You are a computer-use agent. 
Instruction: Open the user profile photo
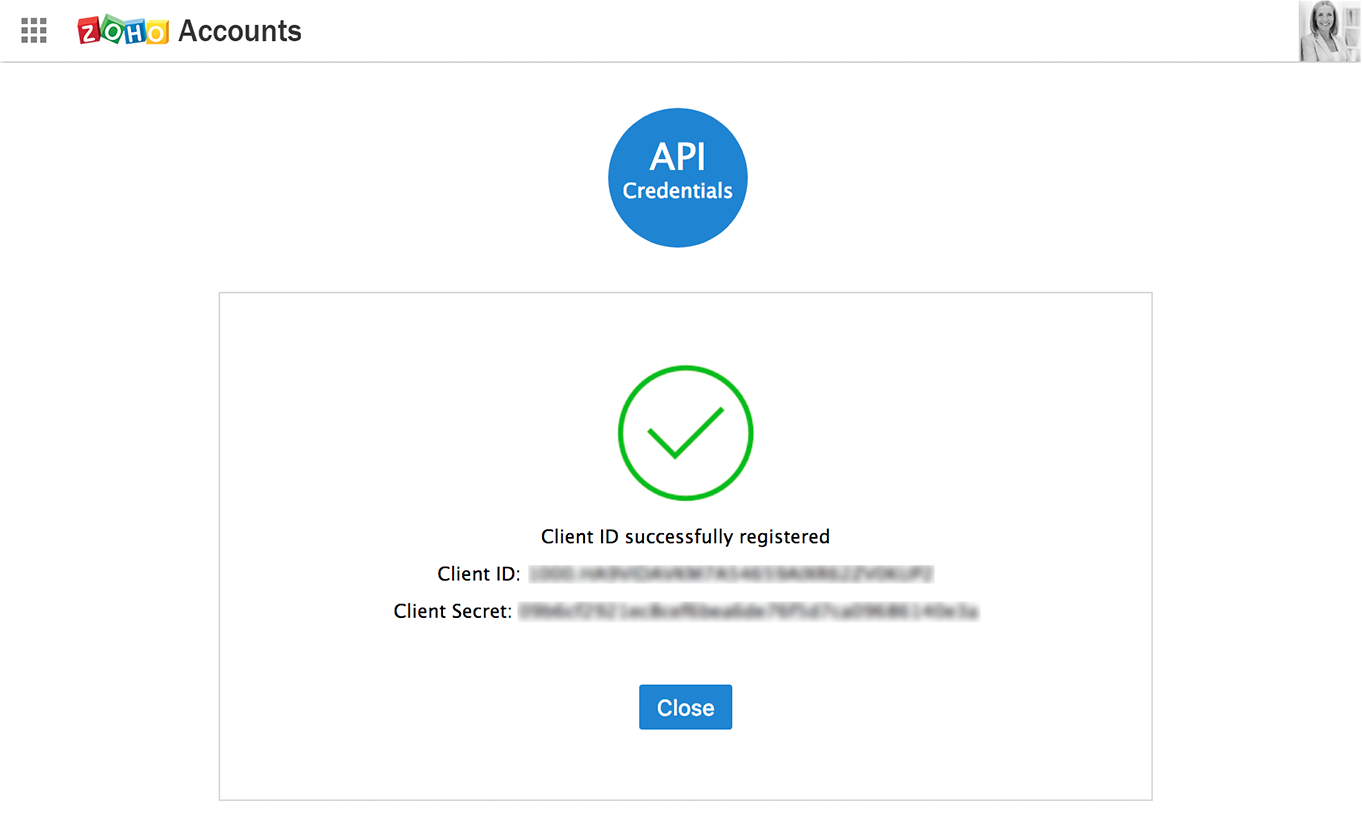tap(1330, 31)
